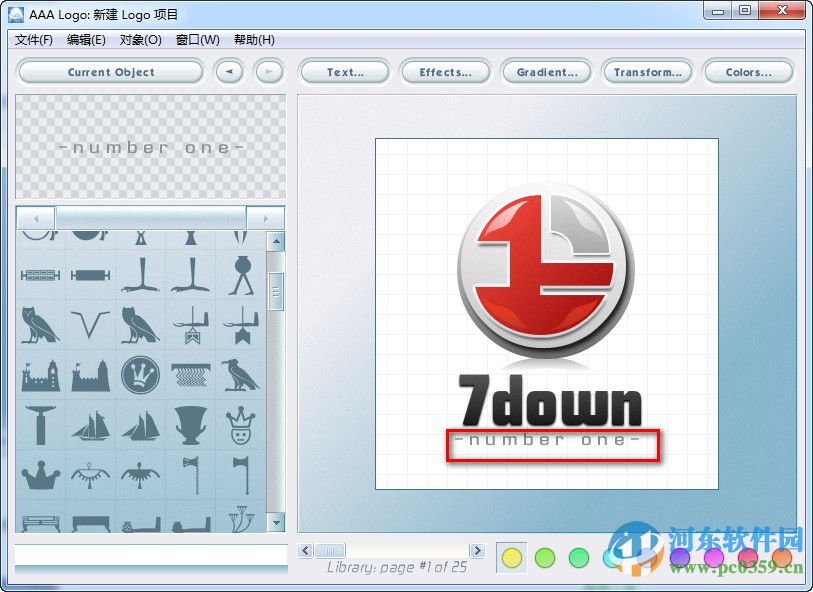Go to previous object with left arrow button
813x592 pixels.
point(229,72)
